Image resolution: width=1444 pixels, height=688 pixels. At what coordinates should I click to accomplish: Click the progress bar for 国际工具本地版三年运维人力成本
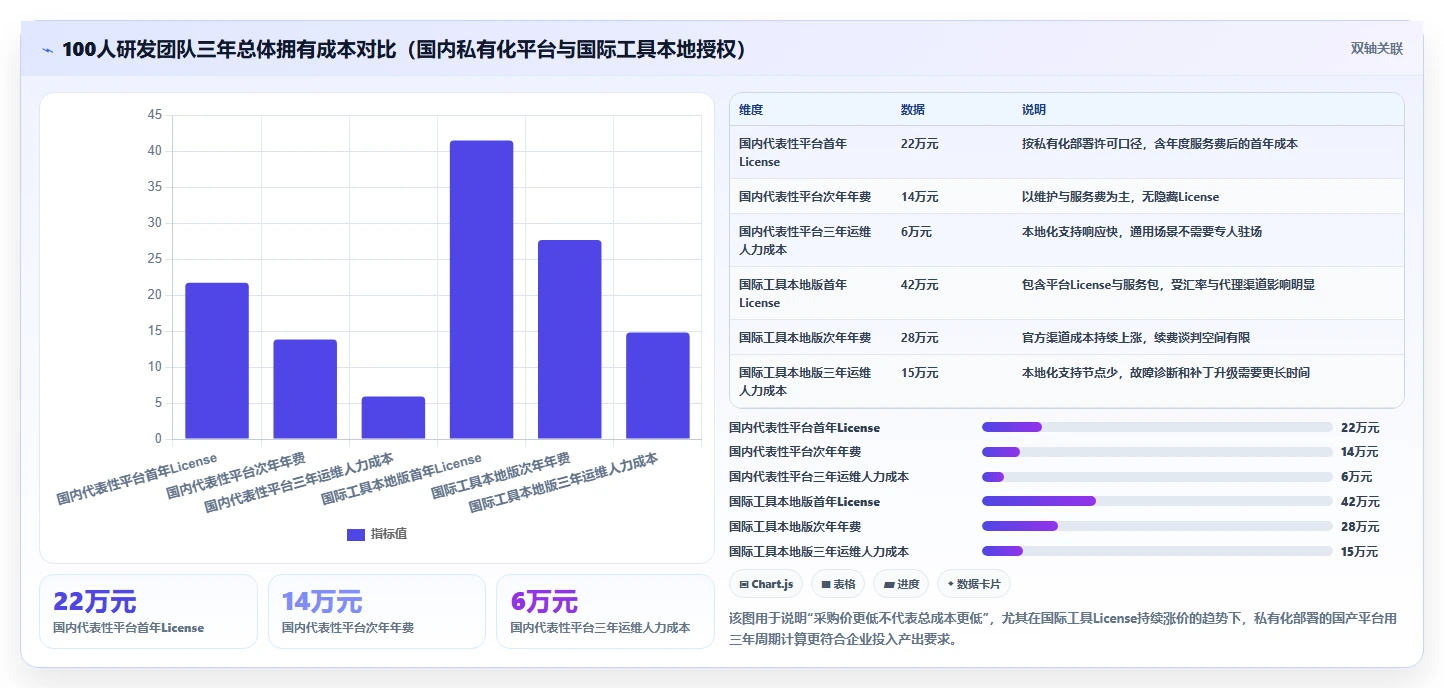point(1157,551)
